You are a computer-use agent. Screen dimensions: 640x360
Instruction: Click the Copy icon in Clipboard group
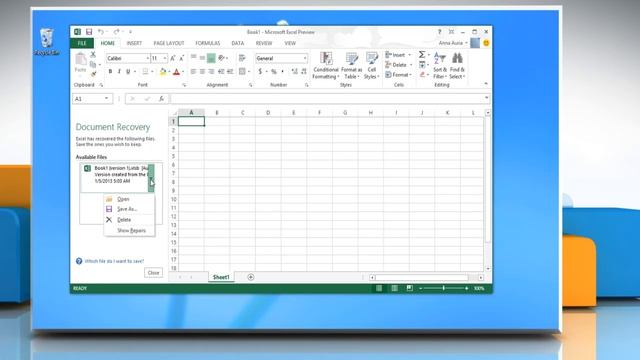pyautogui.click(x=93, y=64)
